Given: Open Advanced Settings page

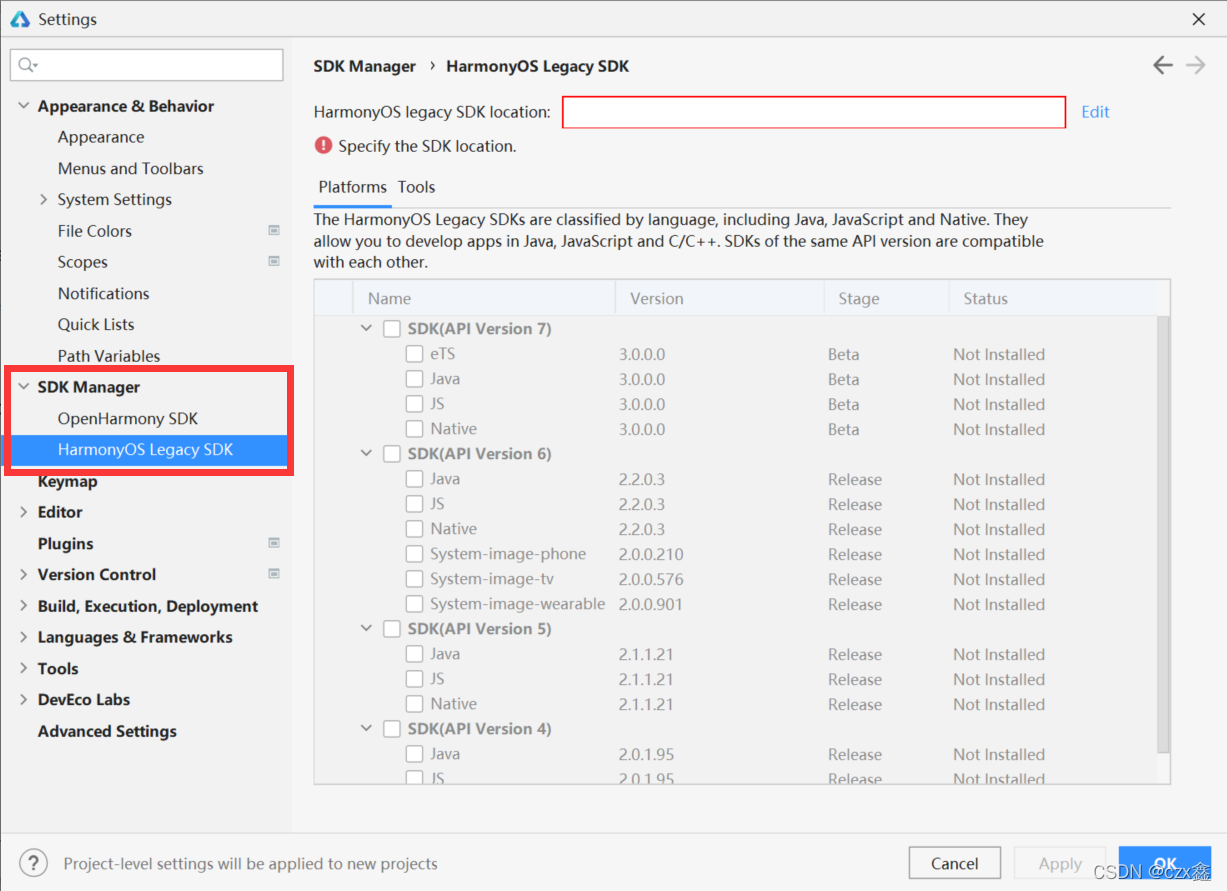Looking at the screenshot, I should [107, 731].
